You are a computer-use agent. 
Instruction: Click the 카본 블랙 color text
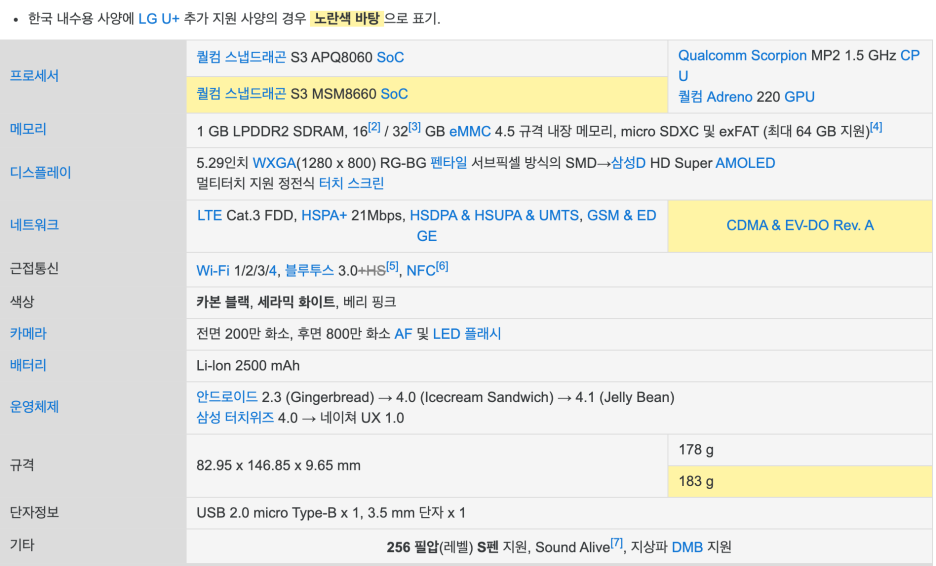pyautogui.click(x=223, y=302)
